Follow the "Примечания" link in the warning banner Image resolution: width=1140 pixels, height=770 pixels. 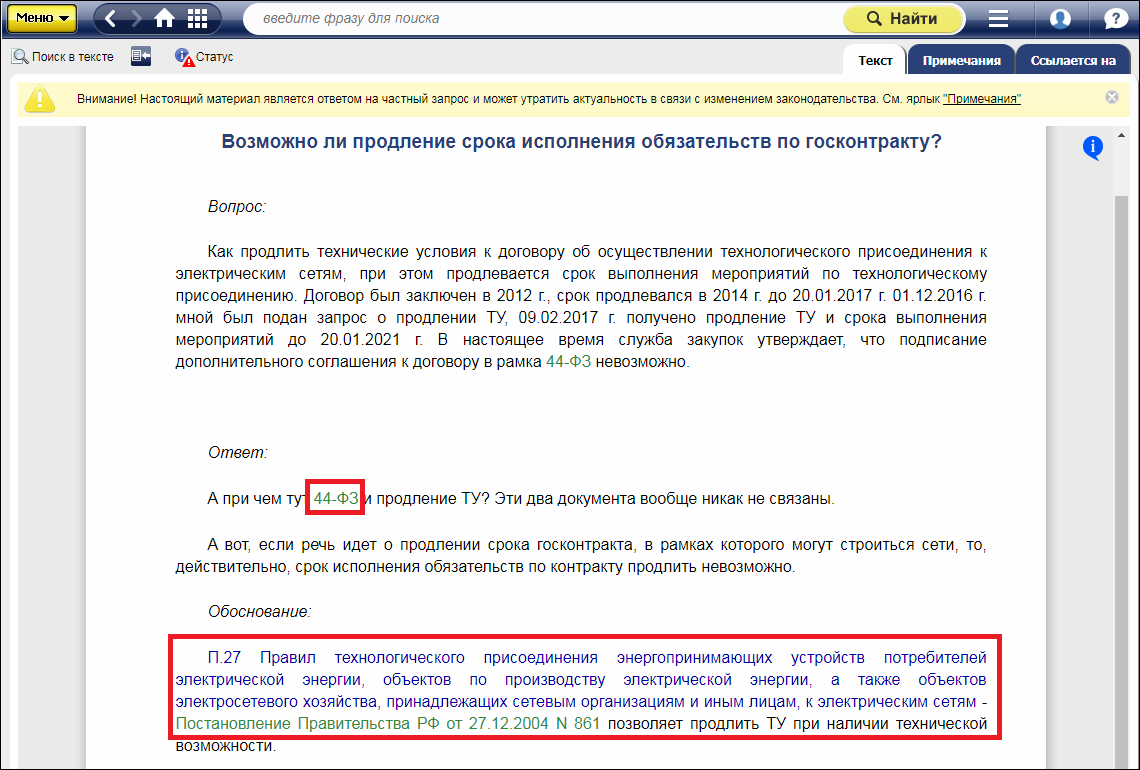[x=981, y=99]
